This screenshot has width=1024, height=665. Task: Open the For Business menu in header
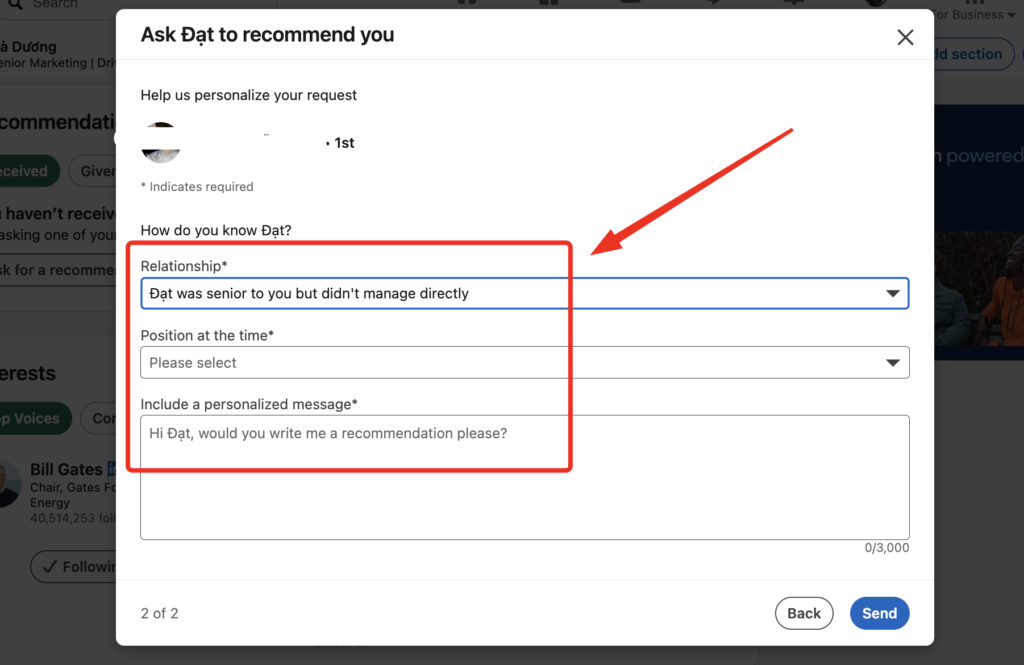coord(973,14)
